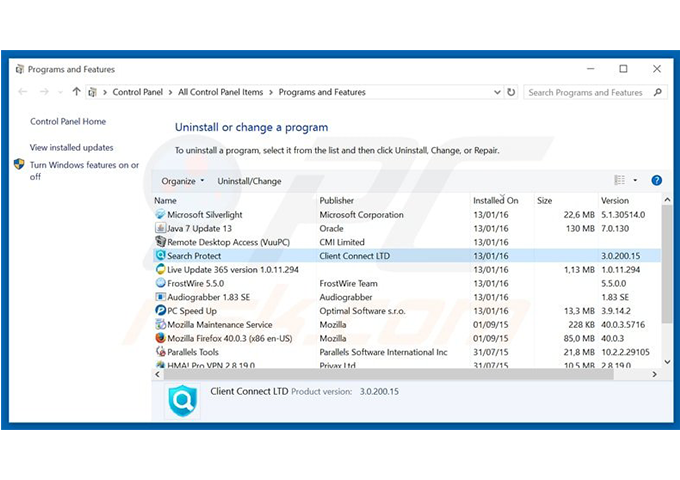Screen dimensions: 680x480
Task: Click the Programs and Features breadcrumb
Action: tap(322, 92)
